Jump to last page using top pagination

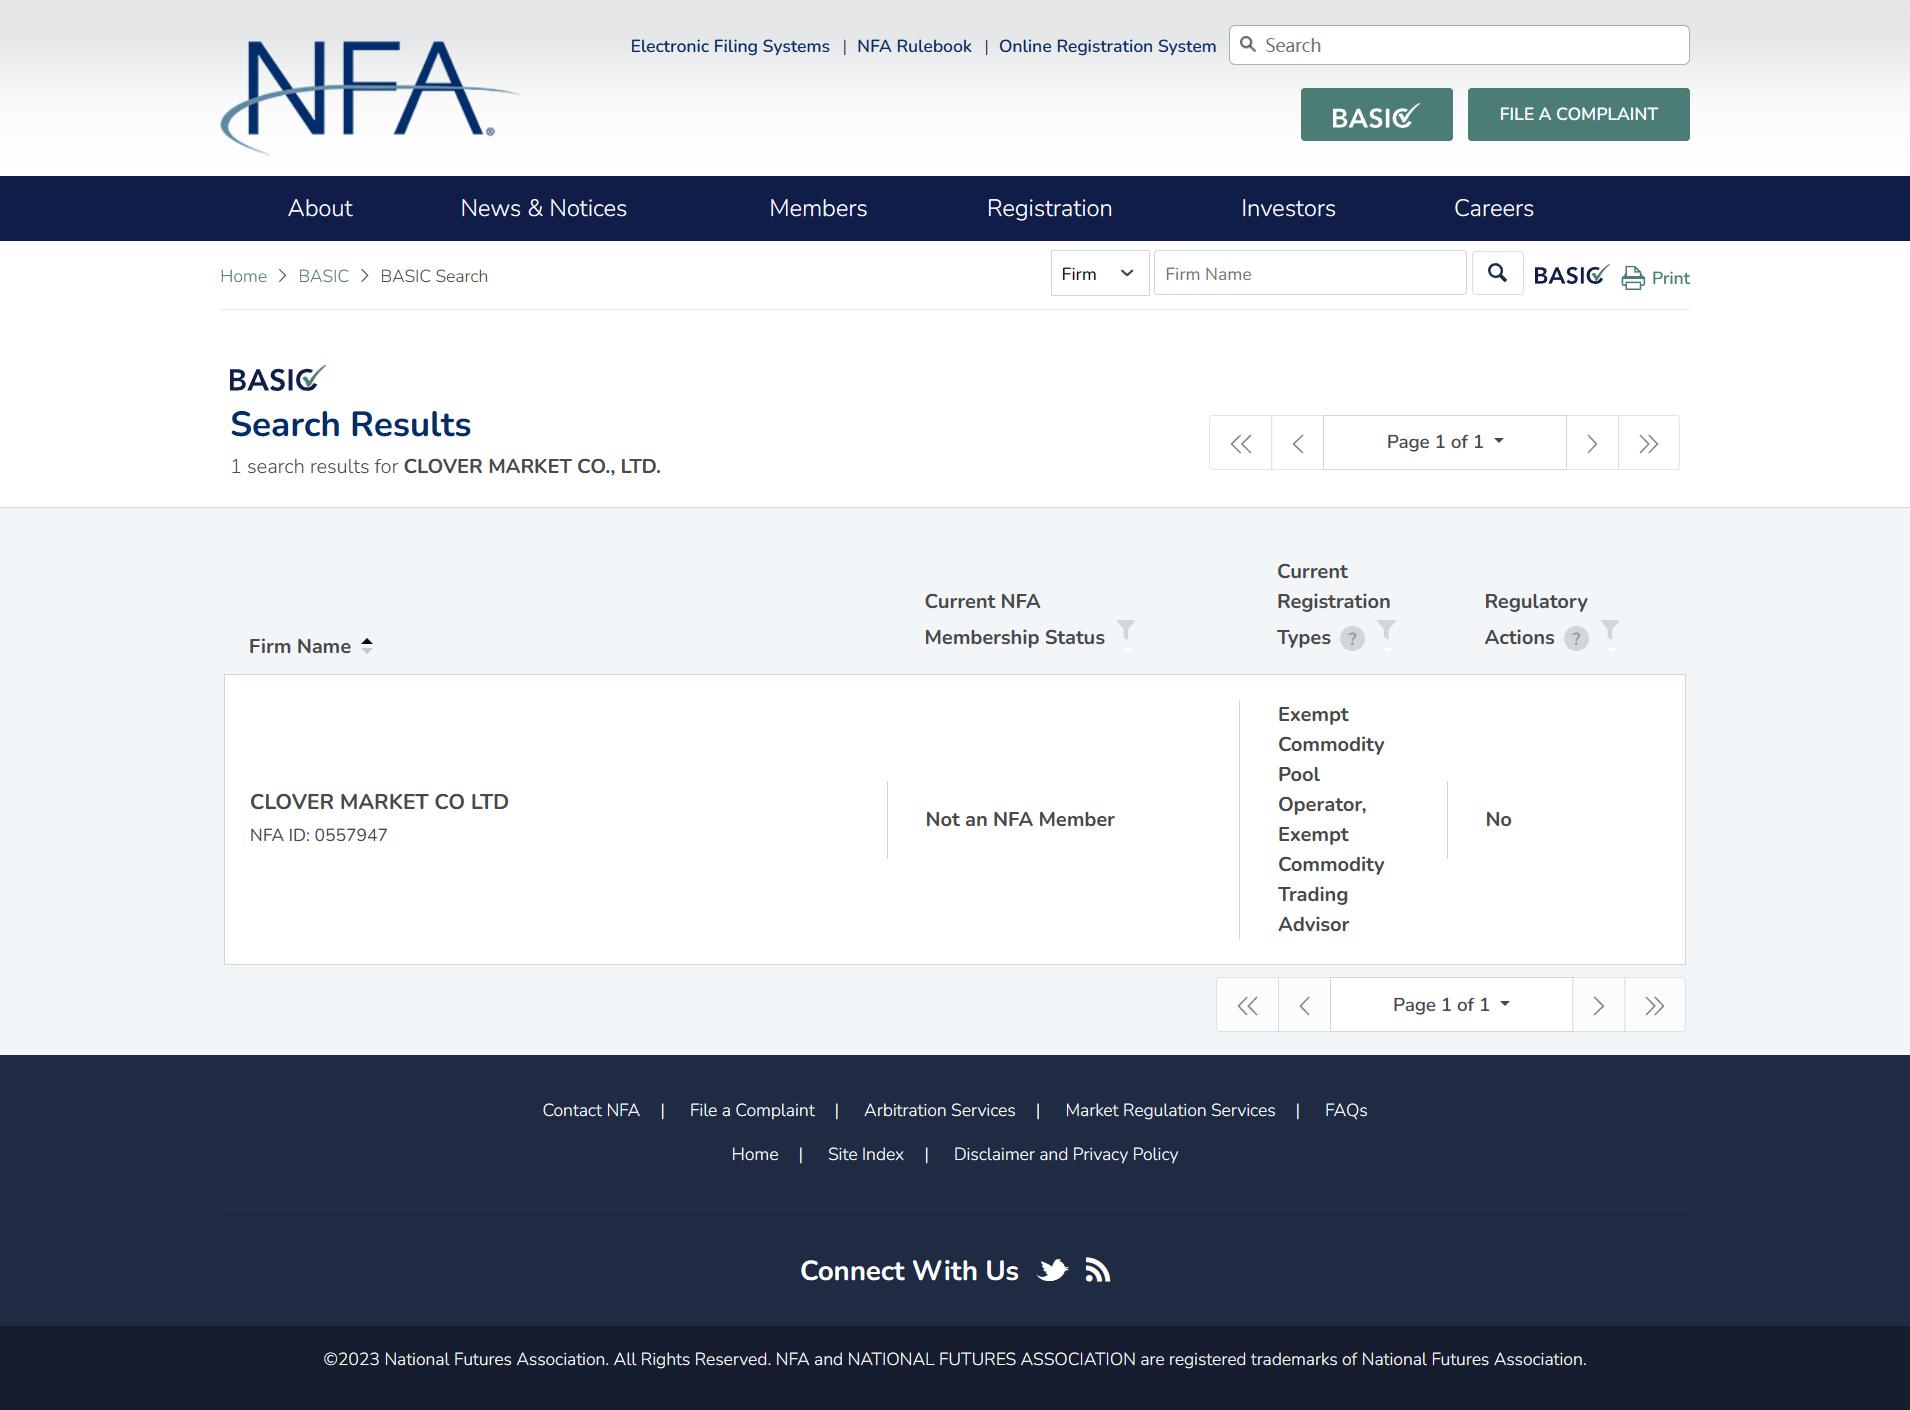(1649, 443)
